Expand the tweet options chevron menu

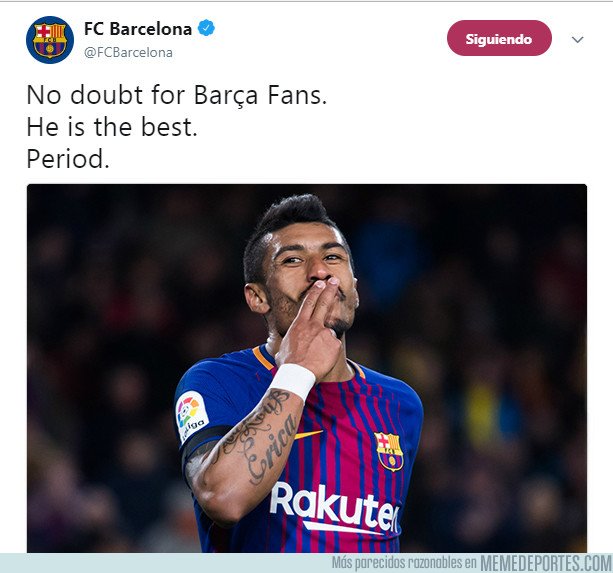click(x=577, y=39)
